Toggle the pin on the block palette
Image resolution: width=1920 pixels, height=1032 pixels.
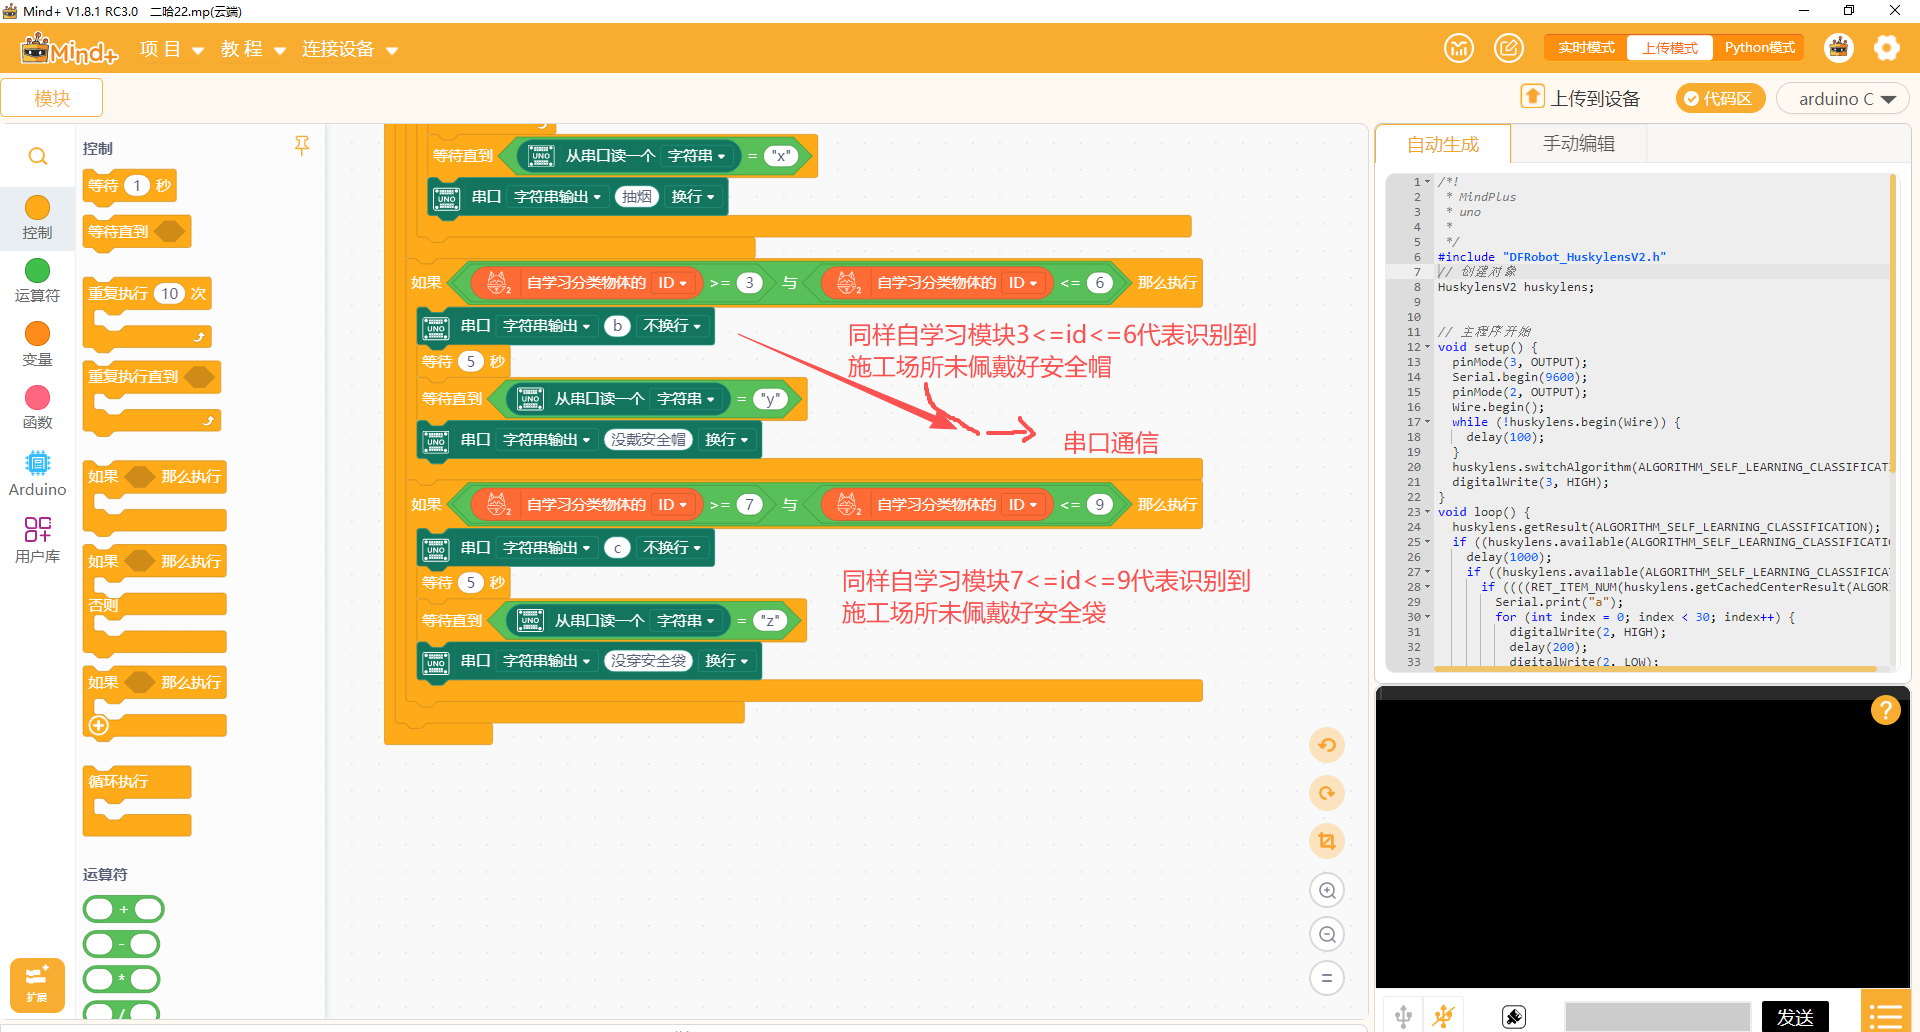click(x=302, y=146)
